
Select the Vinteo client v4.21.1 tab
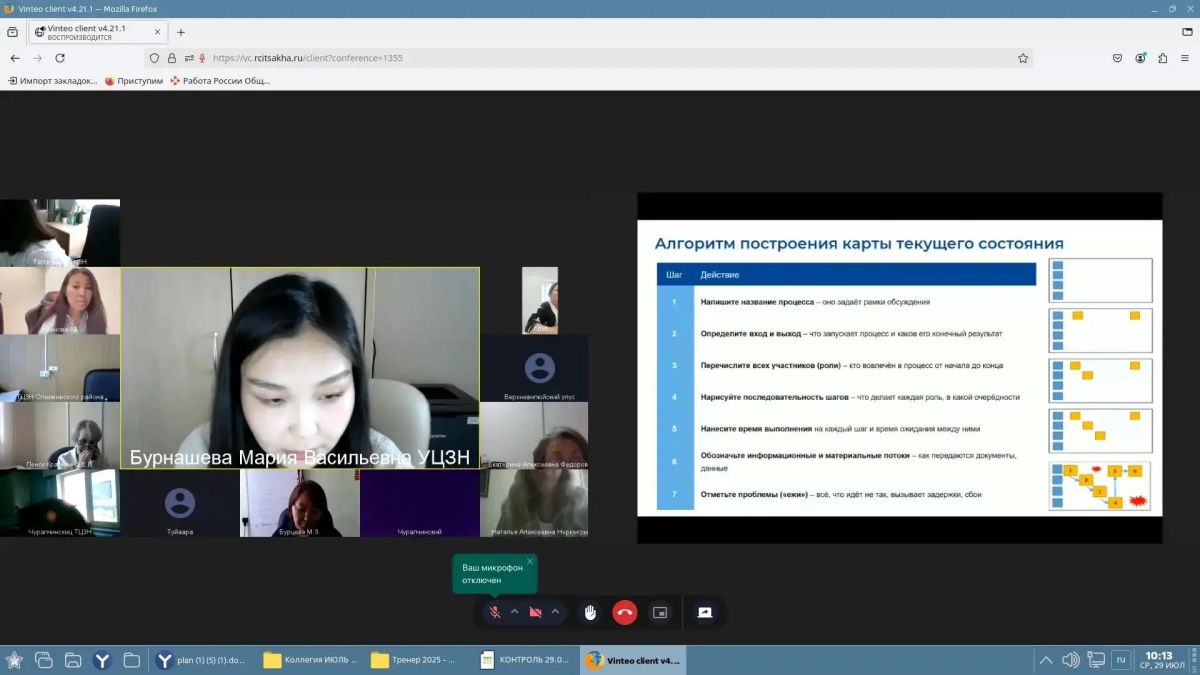pos(97,32)
